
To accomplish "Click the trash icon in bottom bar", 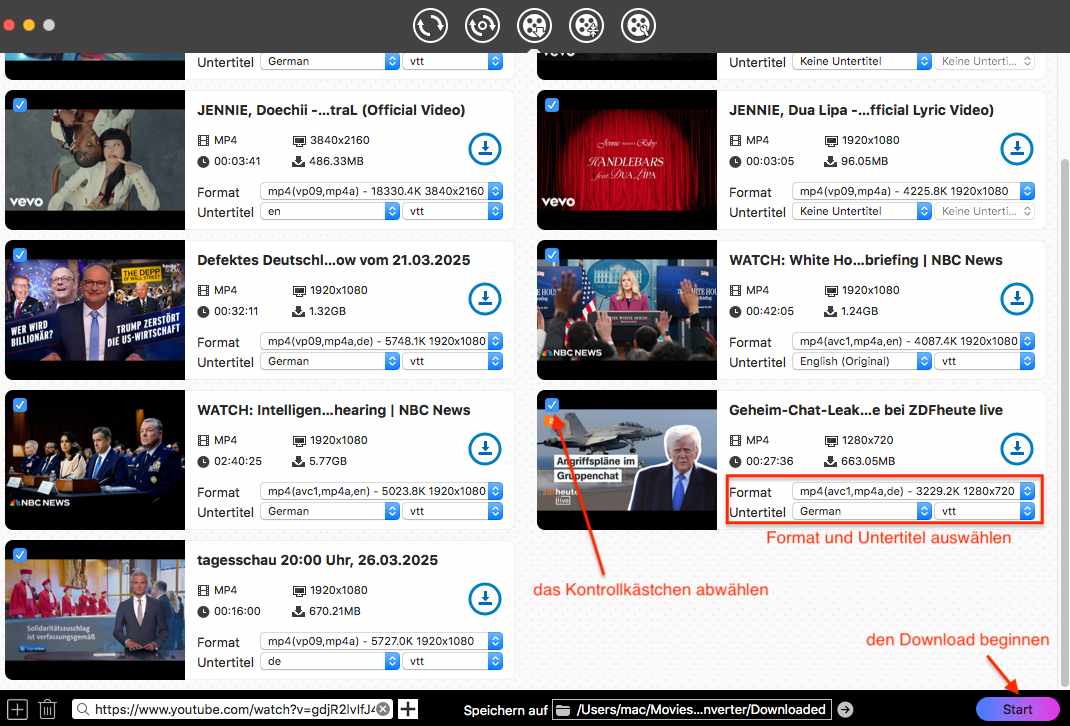I will coord(47,709).
